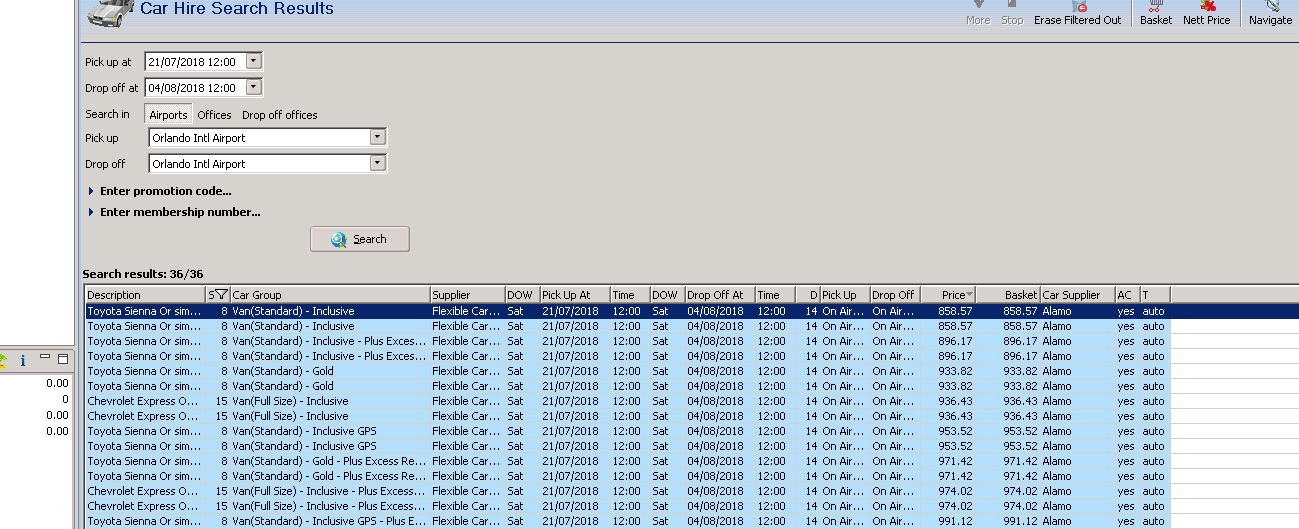The width and height of the screenshot is (1299, 529).
Task: Open the Pick up at date dropdown
Action: [253, 61]
